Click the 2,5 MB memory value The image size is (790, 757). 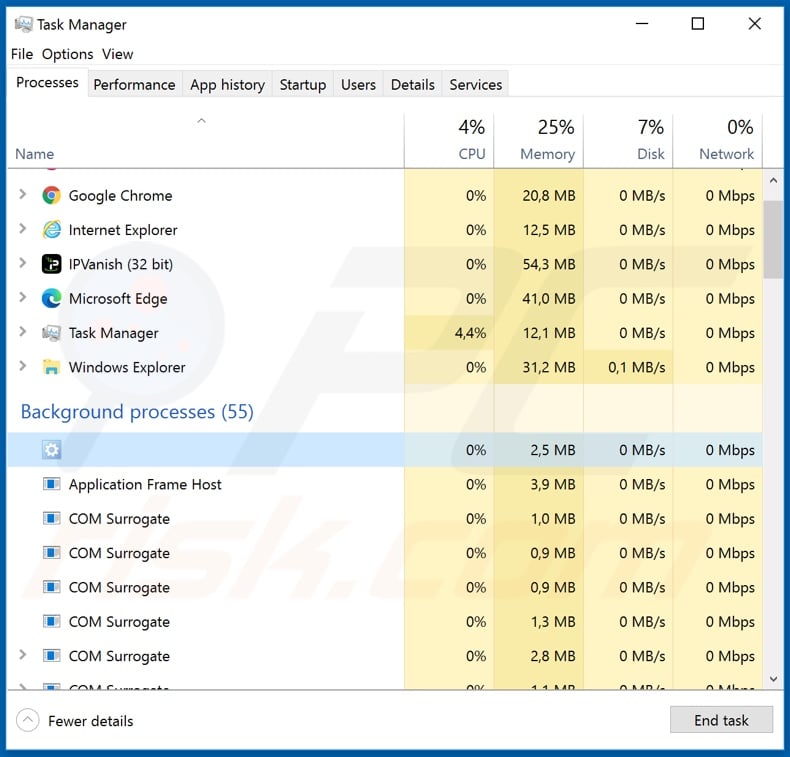pos(553,450)
